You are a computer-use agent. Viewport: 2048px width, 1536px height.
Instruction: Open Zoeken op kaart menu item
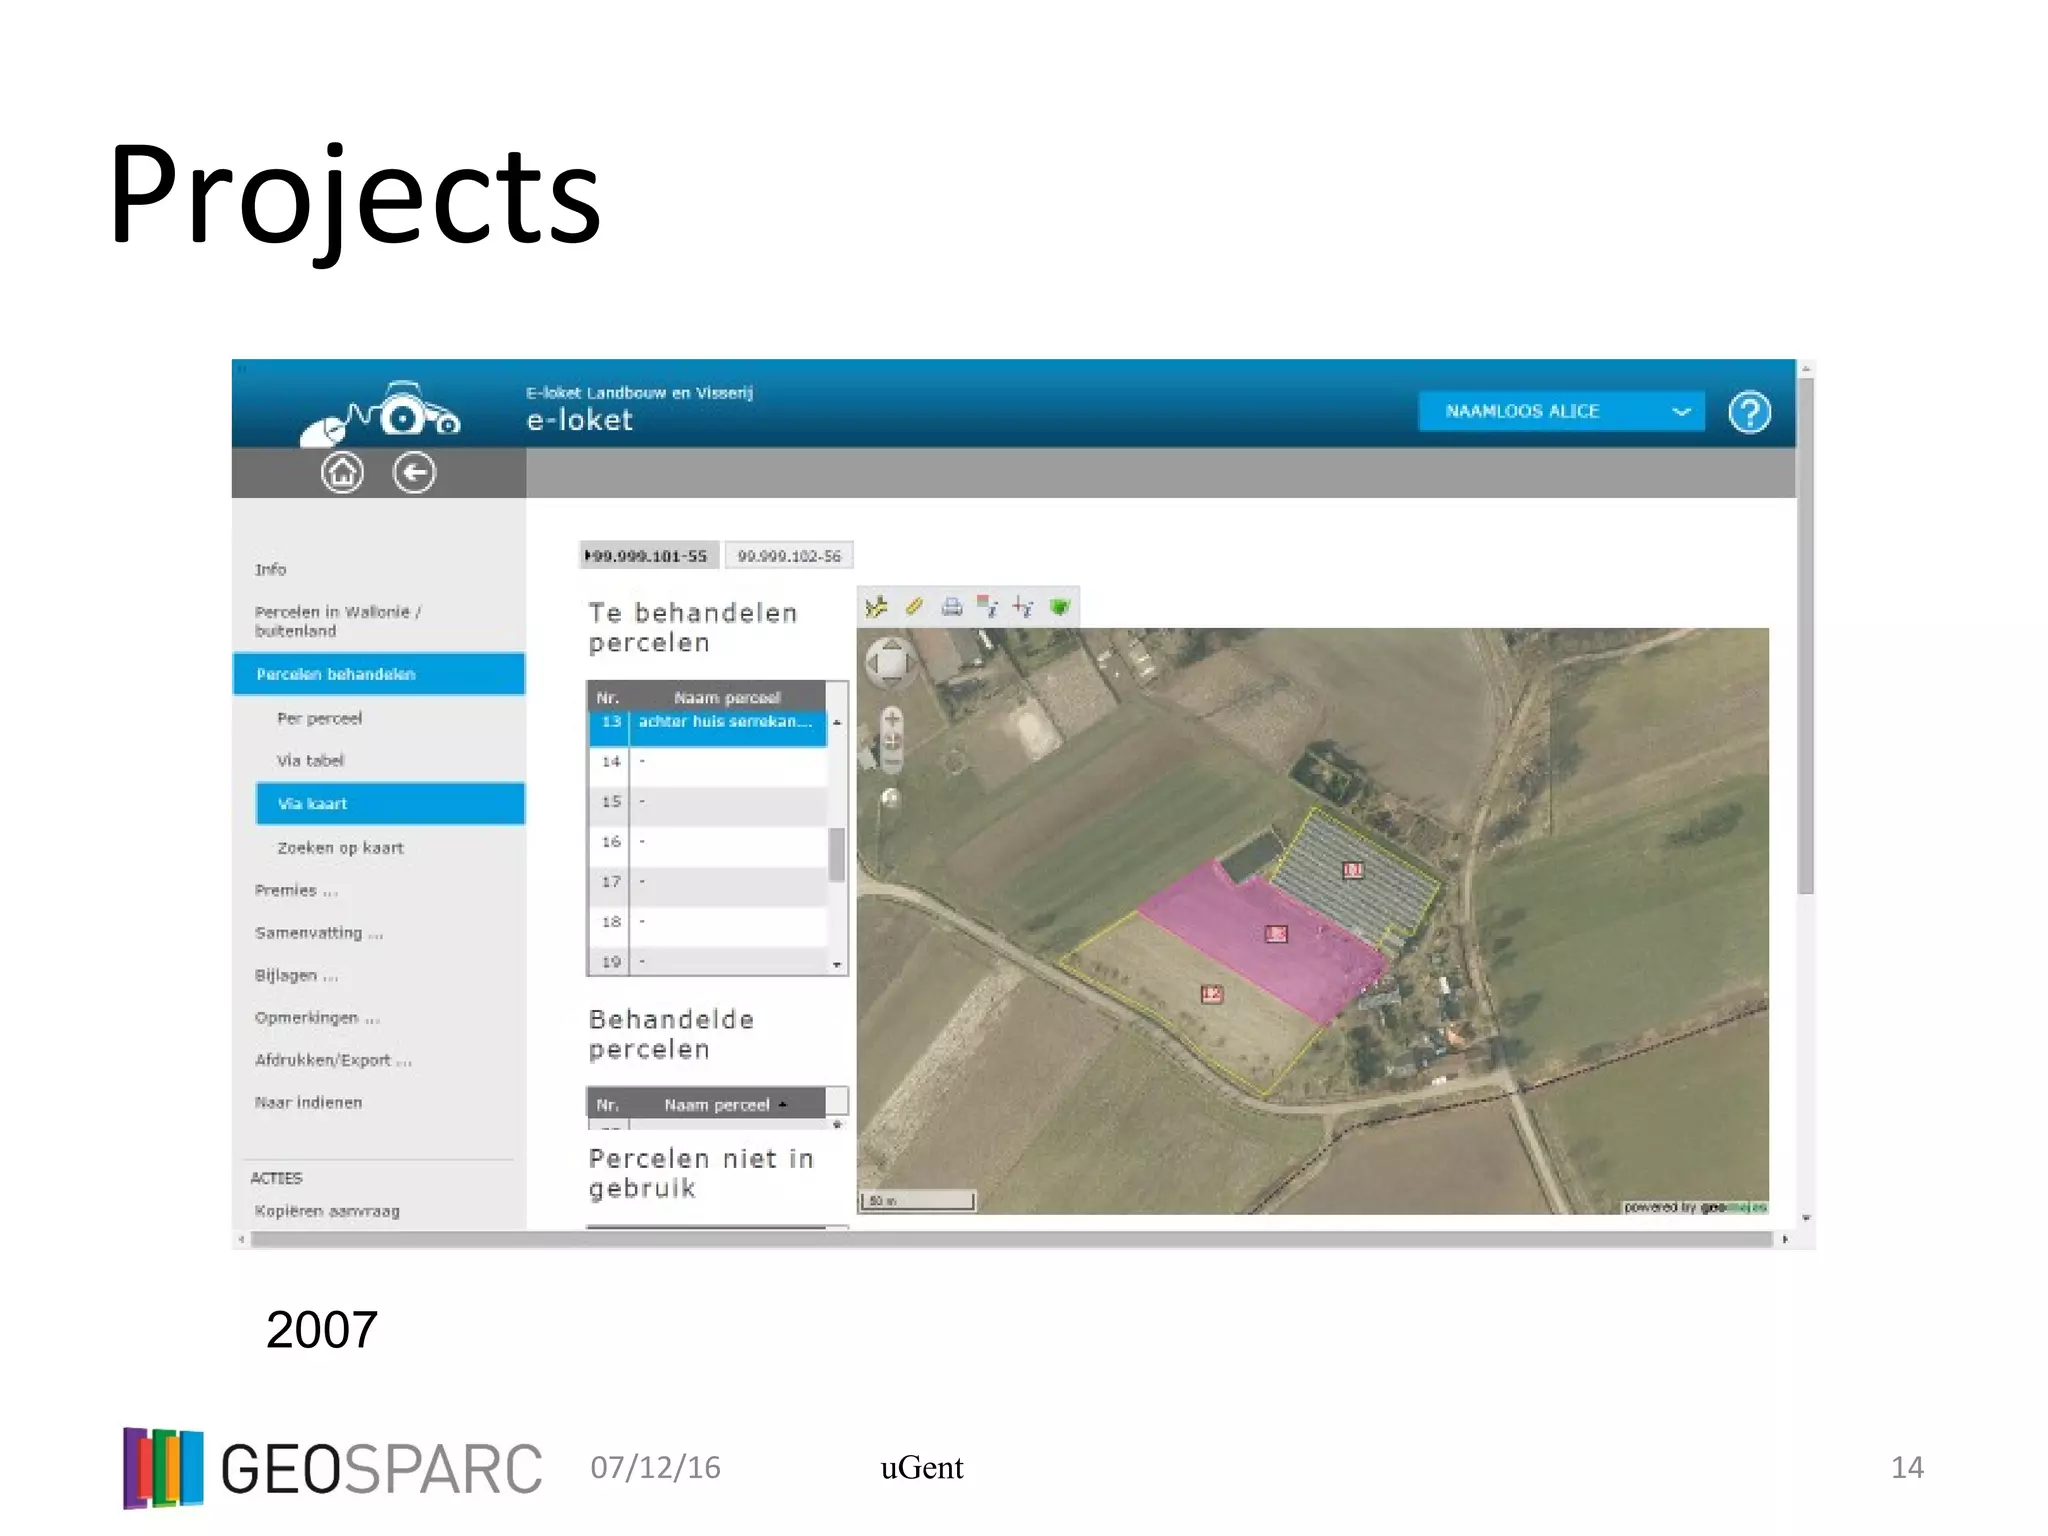pos(340,848)
